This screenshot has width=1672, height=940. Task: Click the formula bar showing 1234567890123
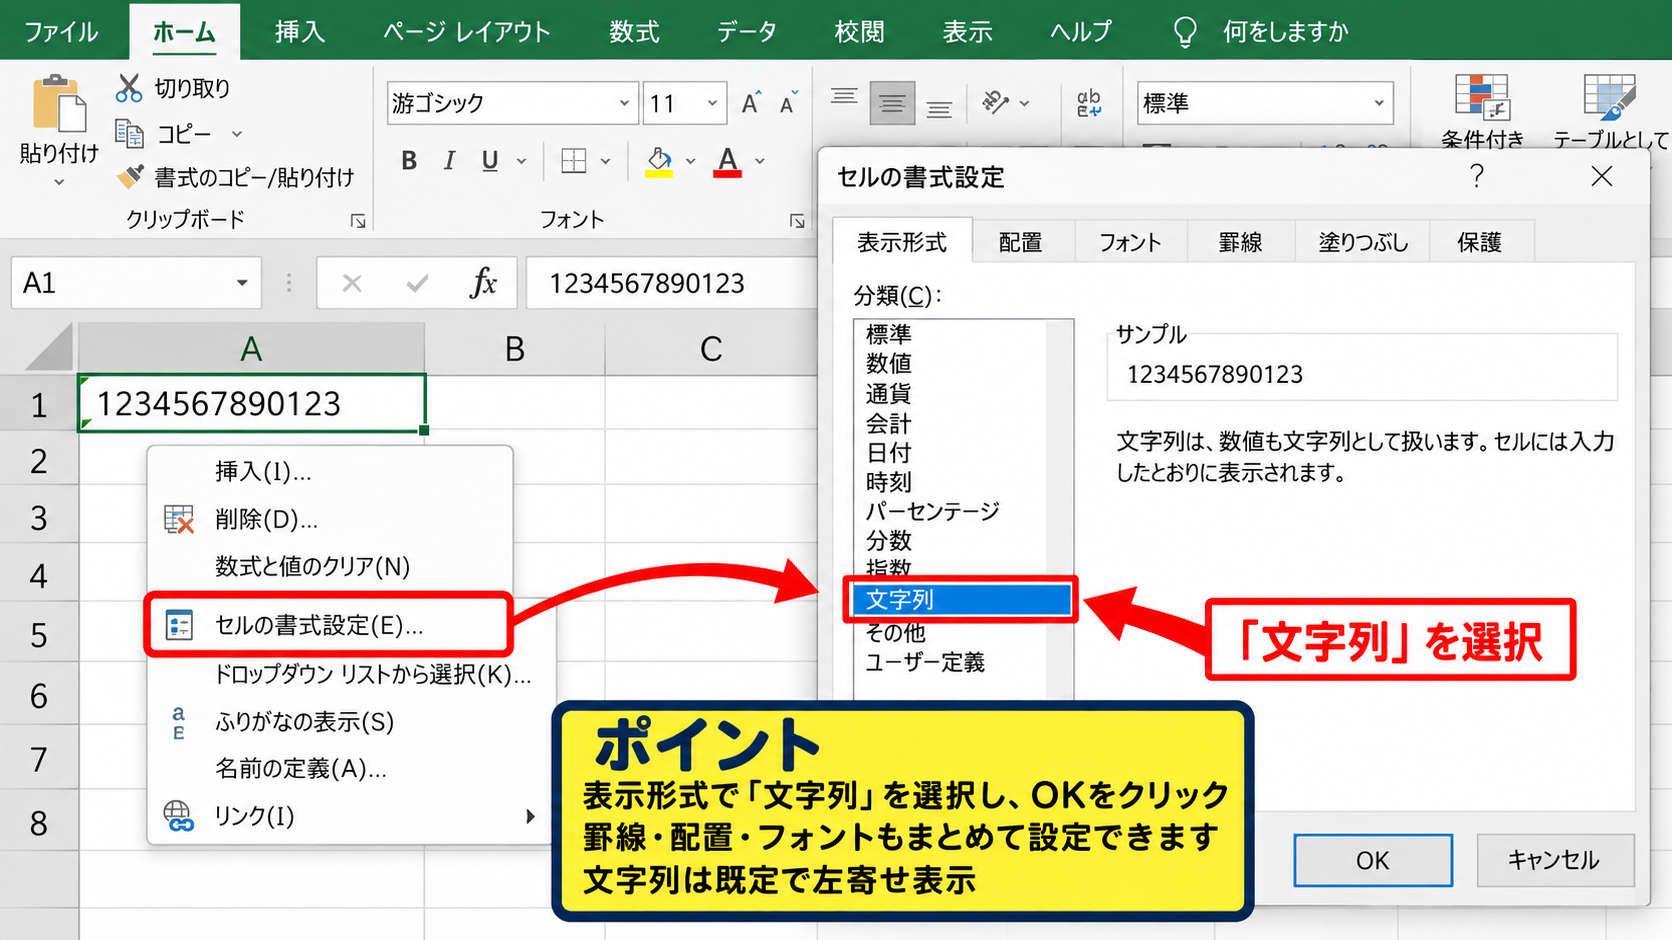point(671,283)
